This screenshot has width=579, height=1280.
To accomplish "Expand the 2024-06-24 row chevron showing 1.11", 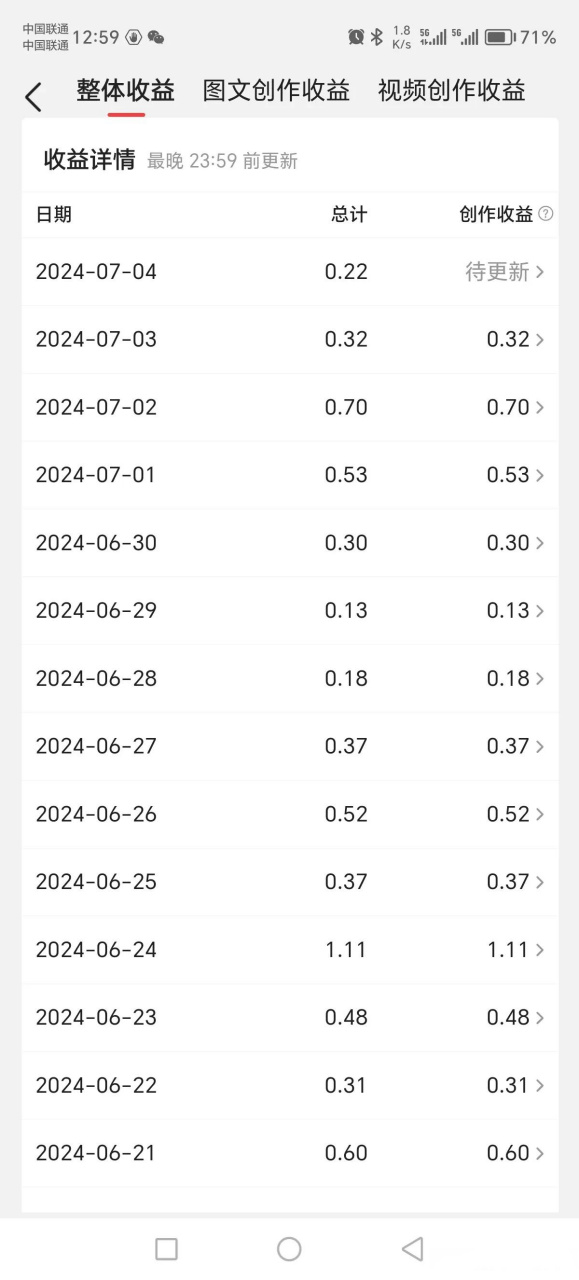I will pos(540,950).
